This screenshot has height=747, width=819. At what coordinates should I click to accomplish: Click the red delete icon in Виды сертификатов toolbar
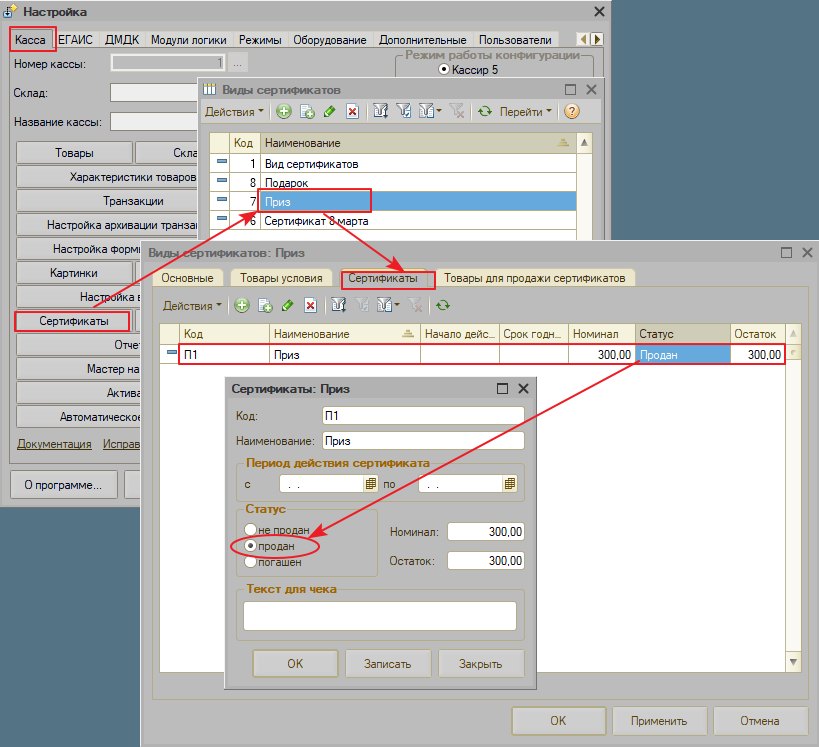click(353, 111)
